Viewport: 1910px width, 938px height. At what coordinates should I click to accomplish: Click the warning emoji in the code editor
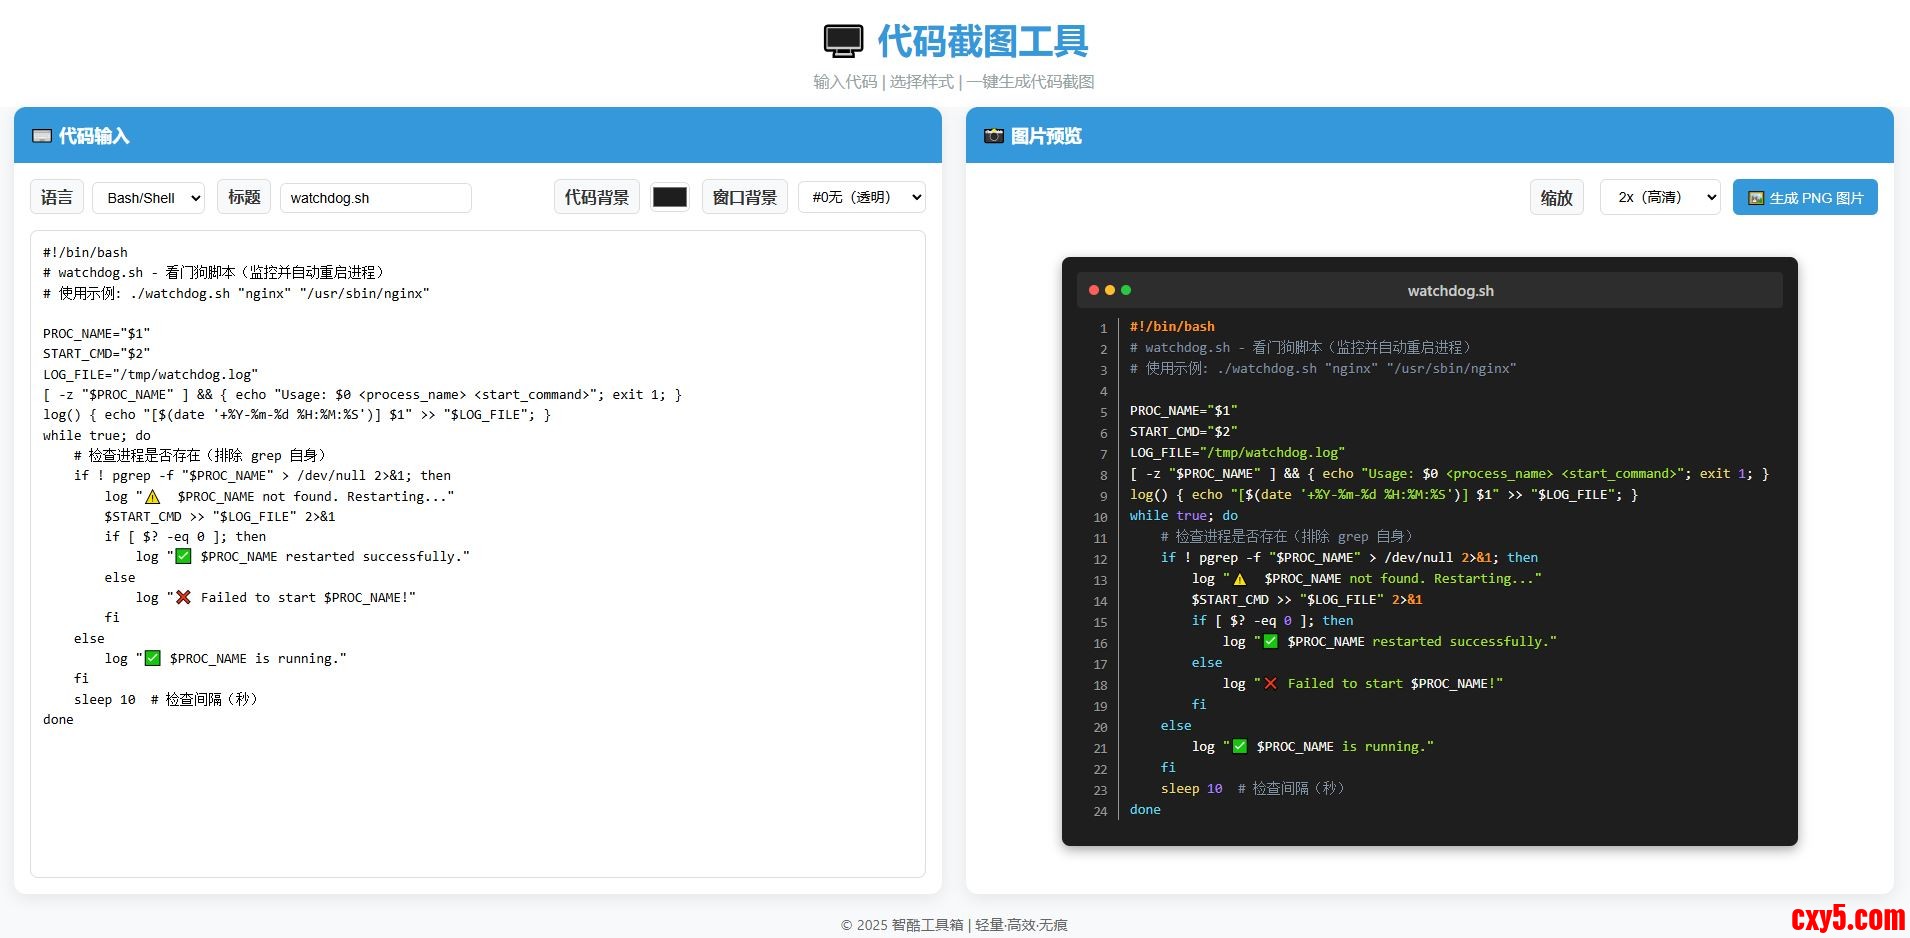(x=153, y=497)
